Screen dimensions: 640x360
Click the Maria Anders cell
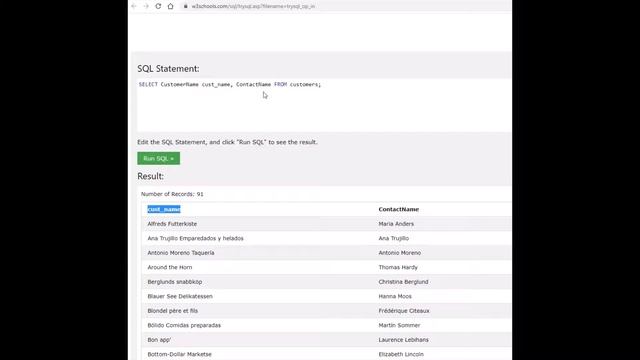click(396, 224)
